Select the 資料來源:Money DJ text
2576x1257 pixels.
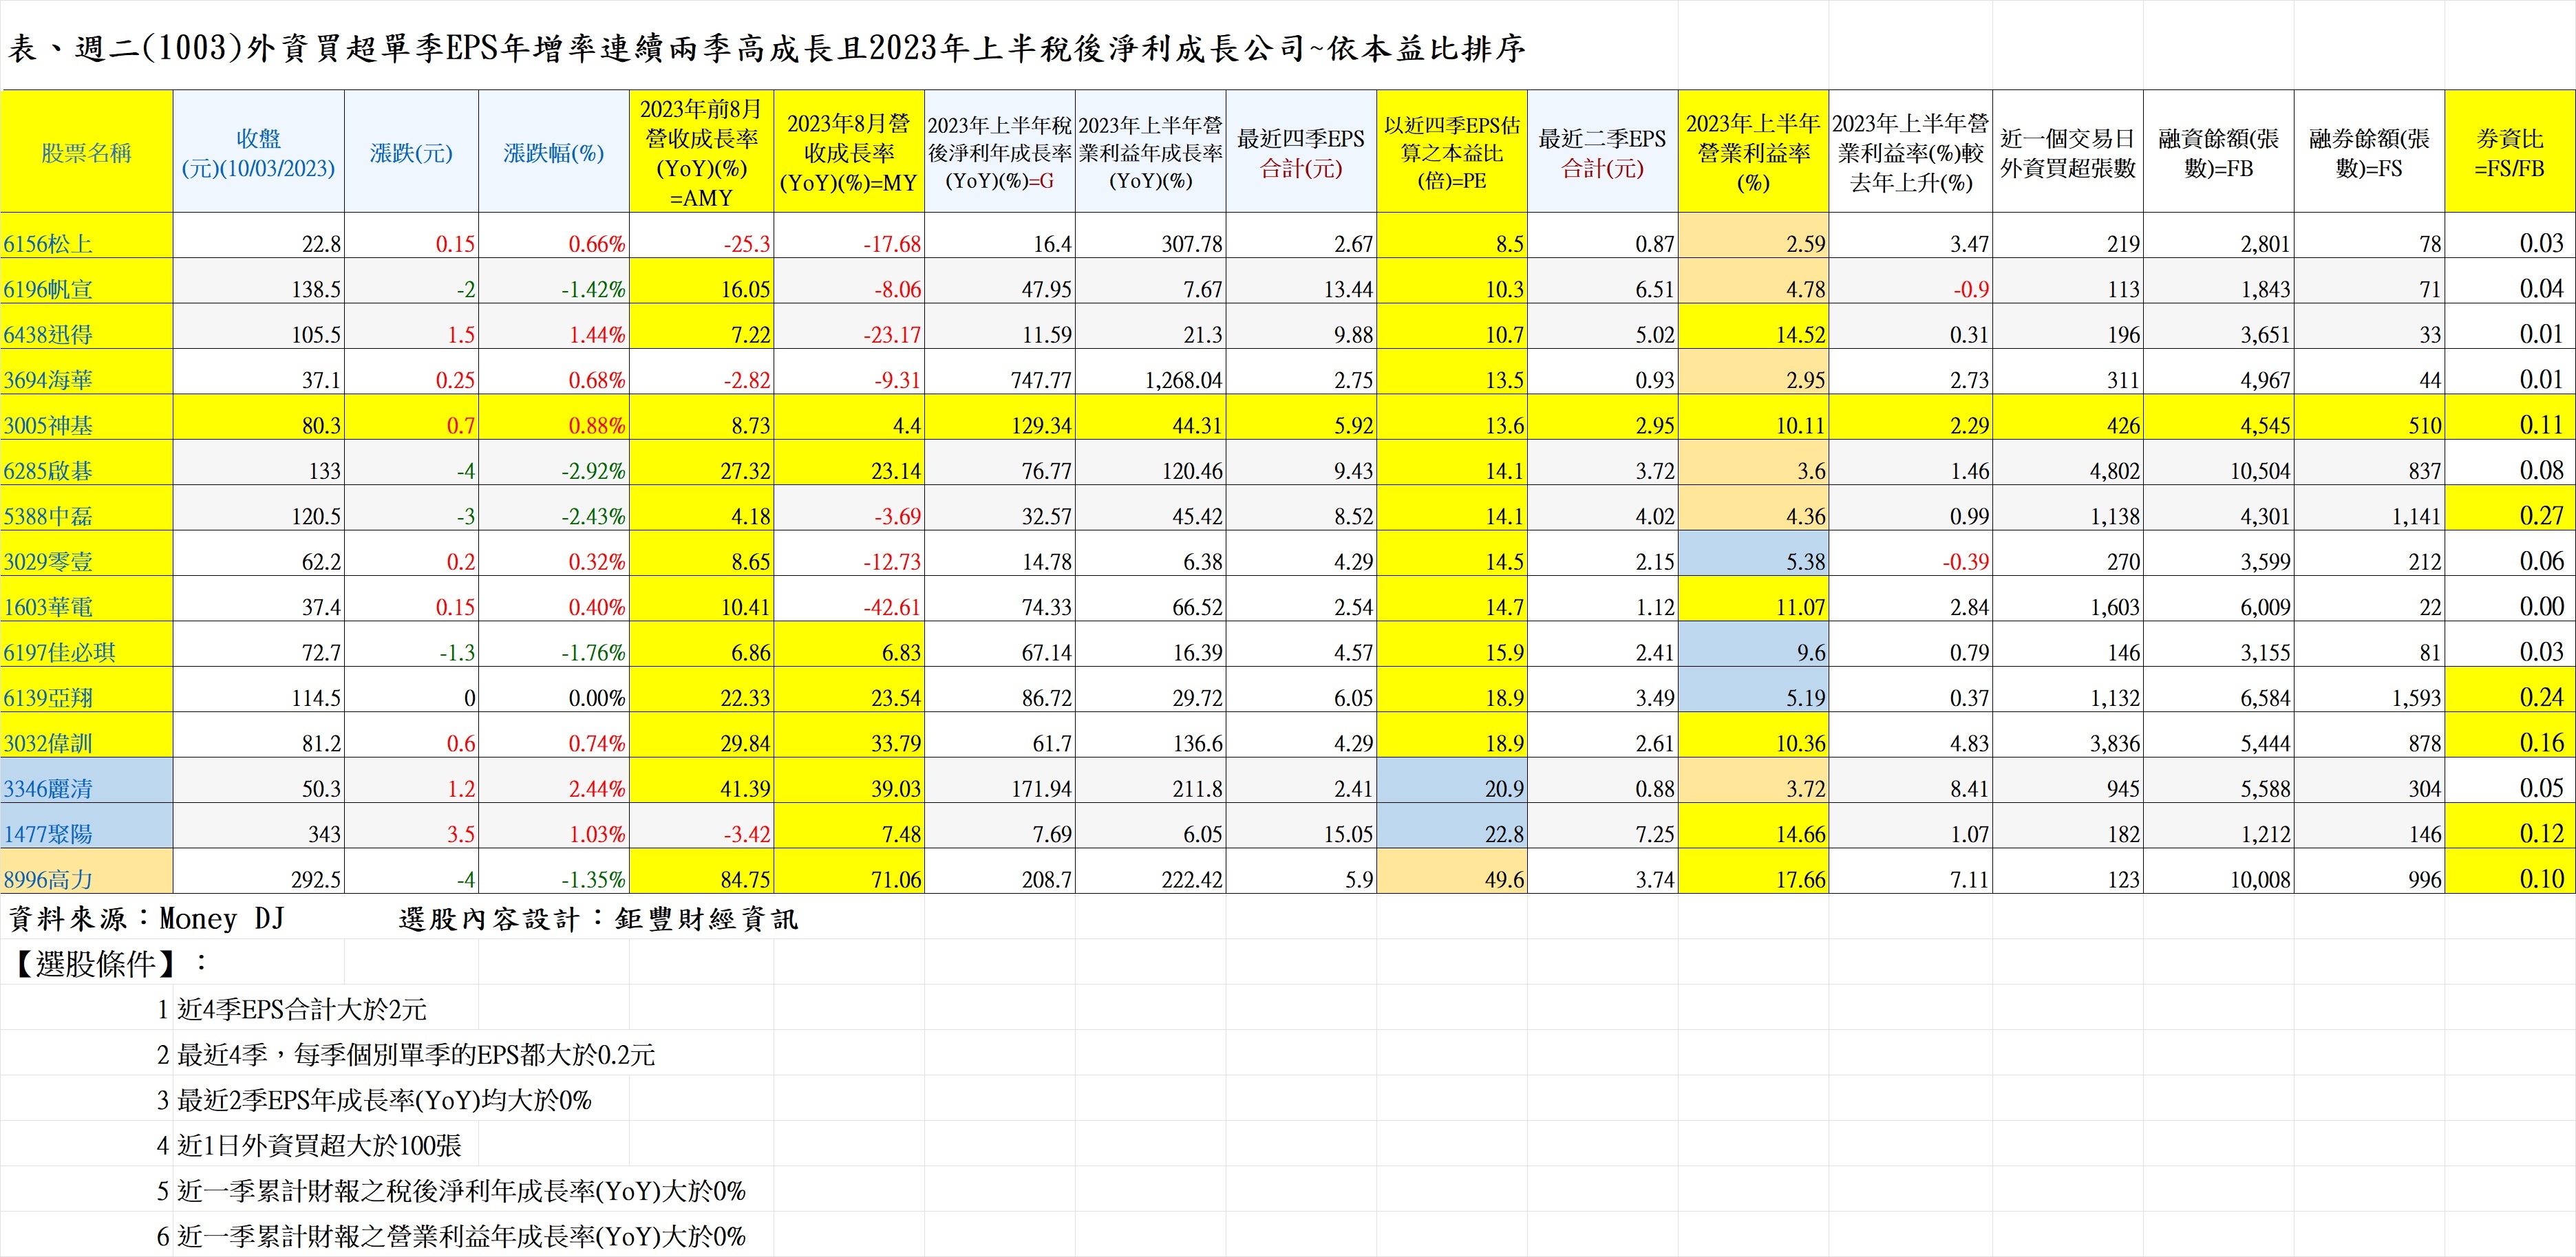[147, 918]
